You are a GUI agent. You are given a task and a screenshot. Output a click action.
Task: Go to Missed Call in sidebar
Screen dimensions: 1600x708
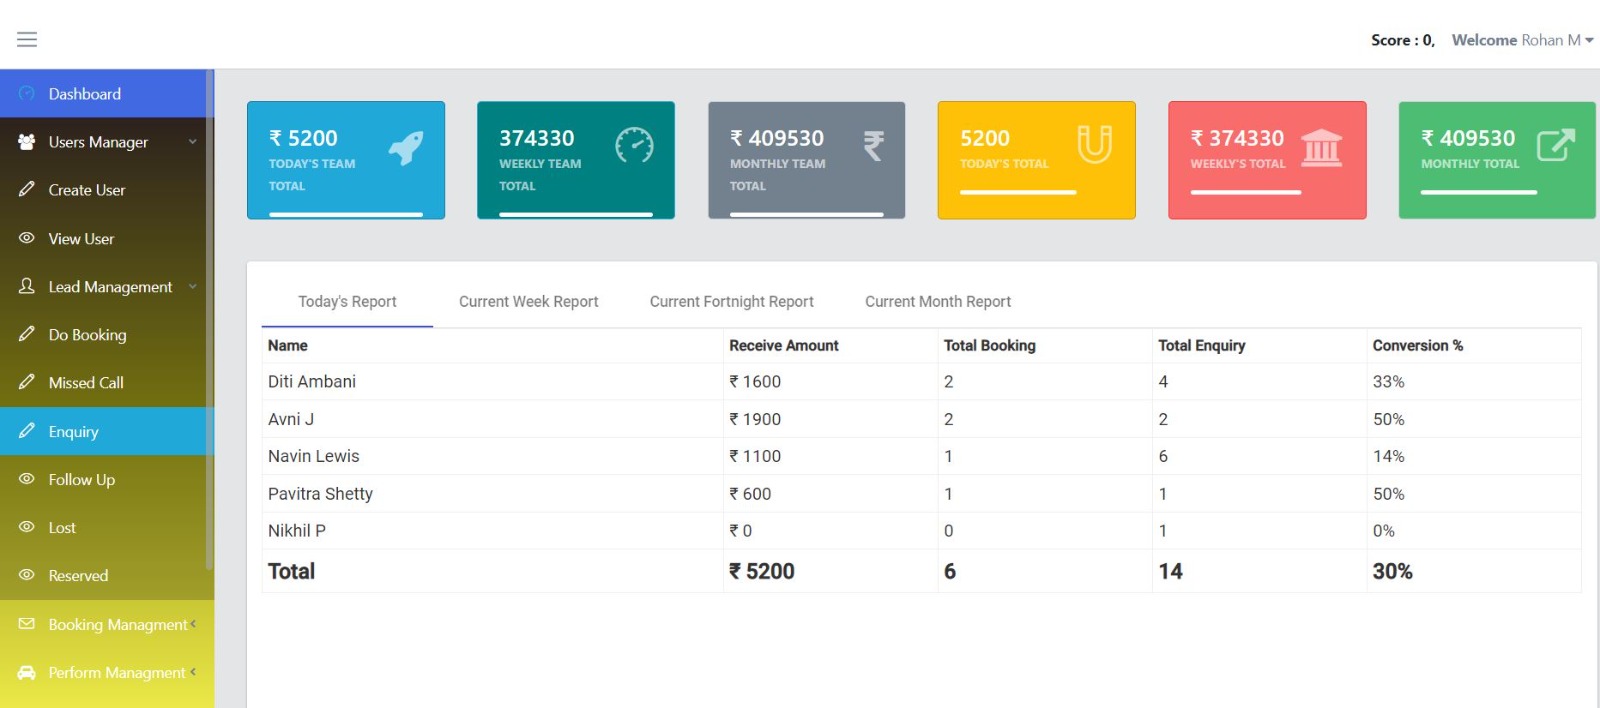[86, 383]
